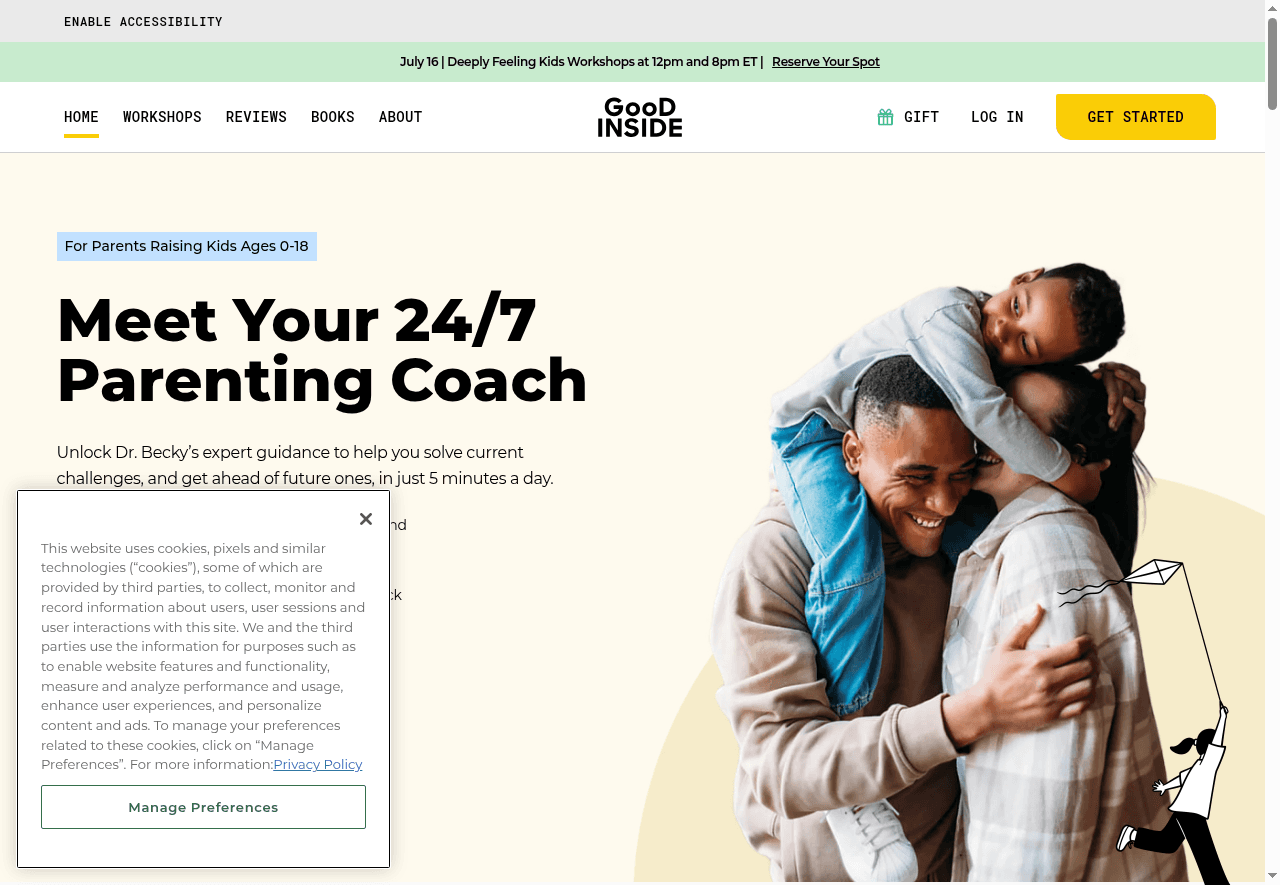
Task: Open Manage Preferences for cookies
Action: (x=203, y=807)
